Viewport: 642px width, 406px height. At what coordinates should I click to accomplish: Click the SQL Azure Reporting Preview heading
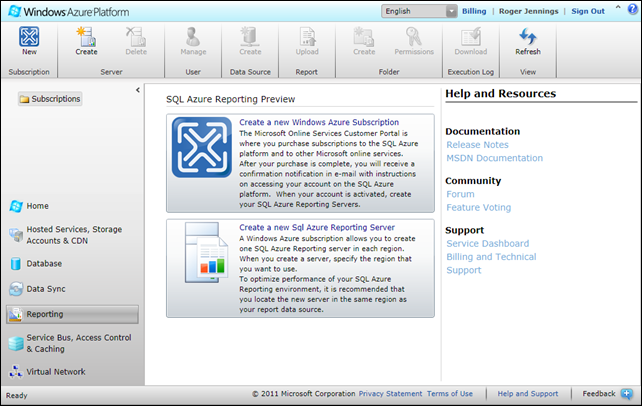click(x=231, y=99)
